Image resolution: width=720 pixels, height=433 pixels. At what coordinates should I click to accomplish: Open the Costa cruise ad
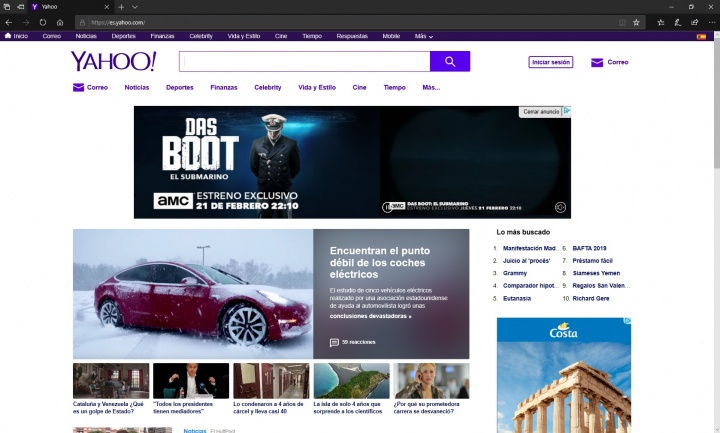(x=564, y=375)
